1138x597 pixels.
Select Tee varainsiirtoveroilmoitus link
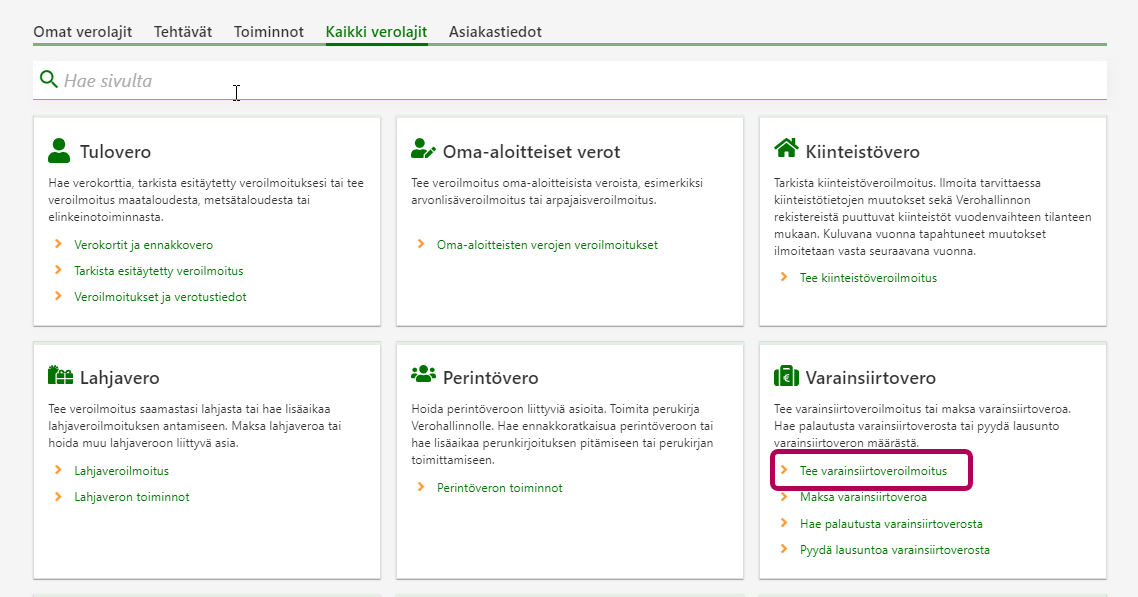tap(873, 471)
